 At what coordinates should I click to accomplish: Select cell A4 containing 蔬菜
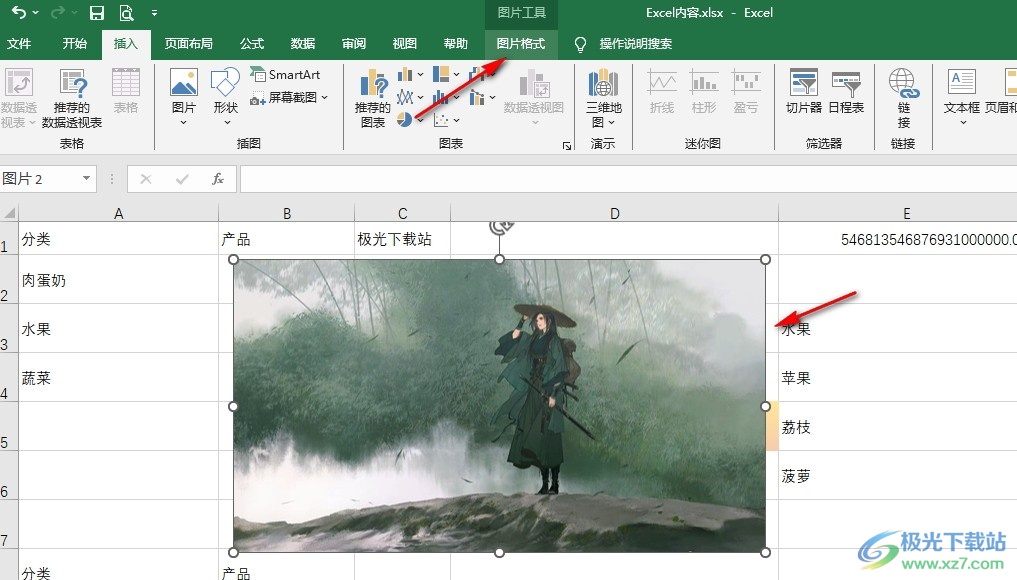point(119,378)
